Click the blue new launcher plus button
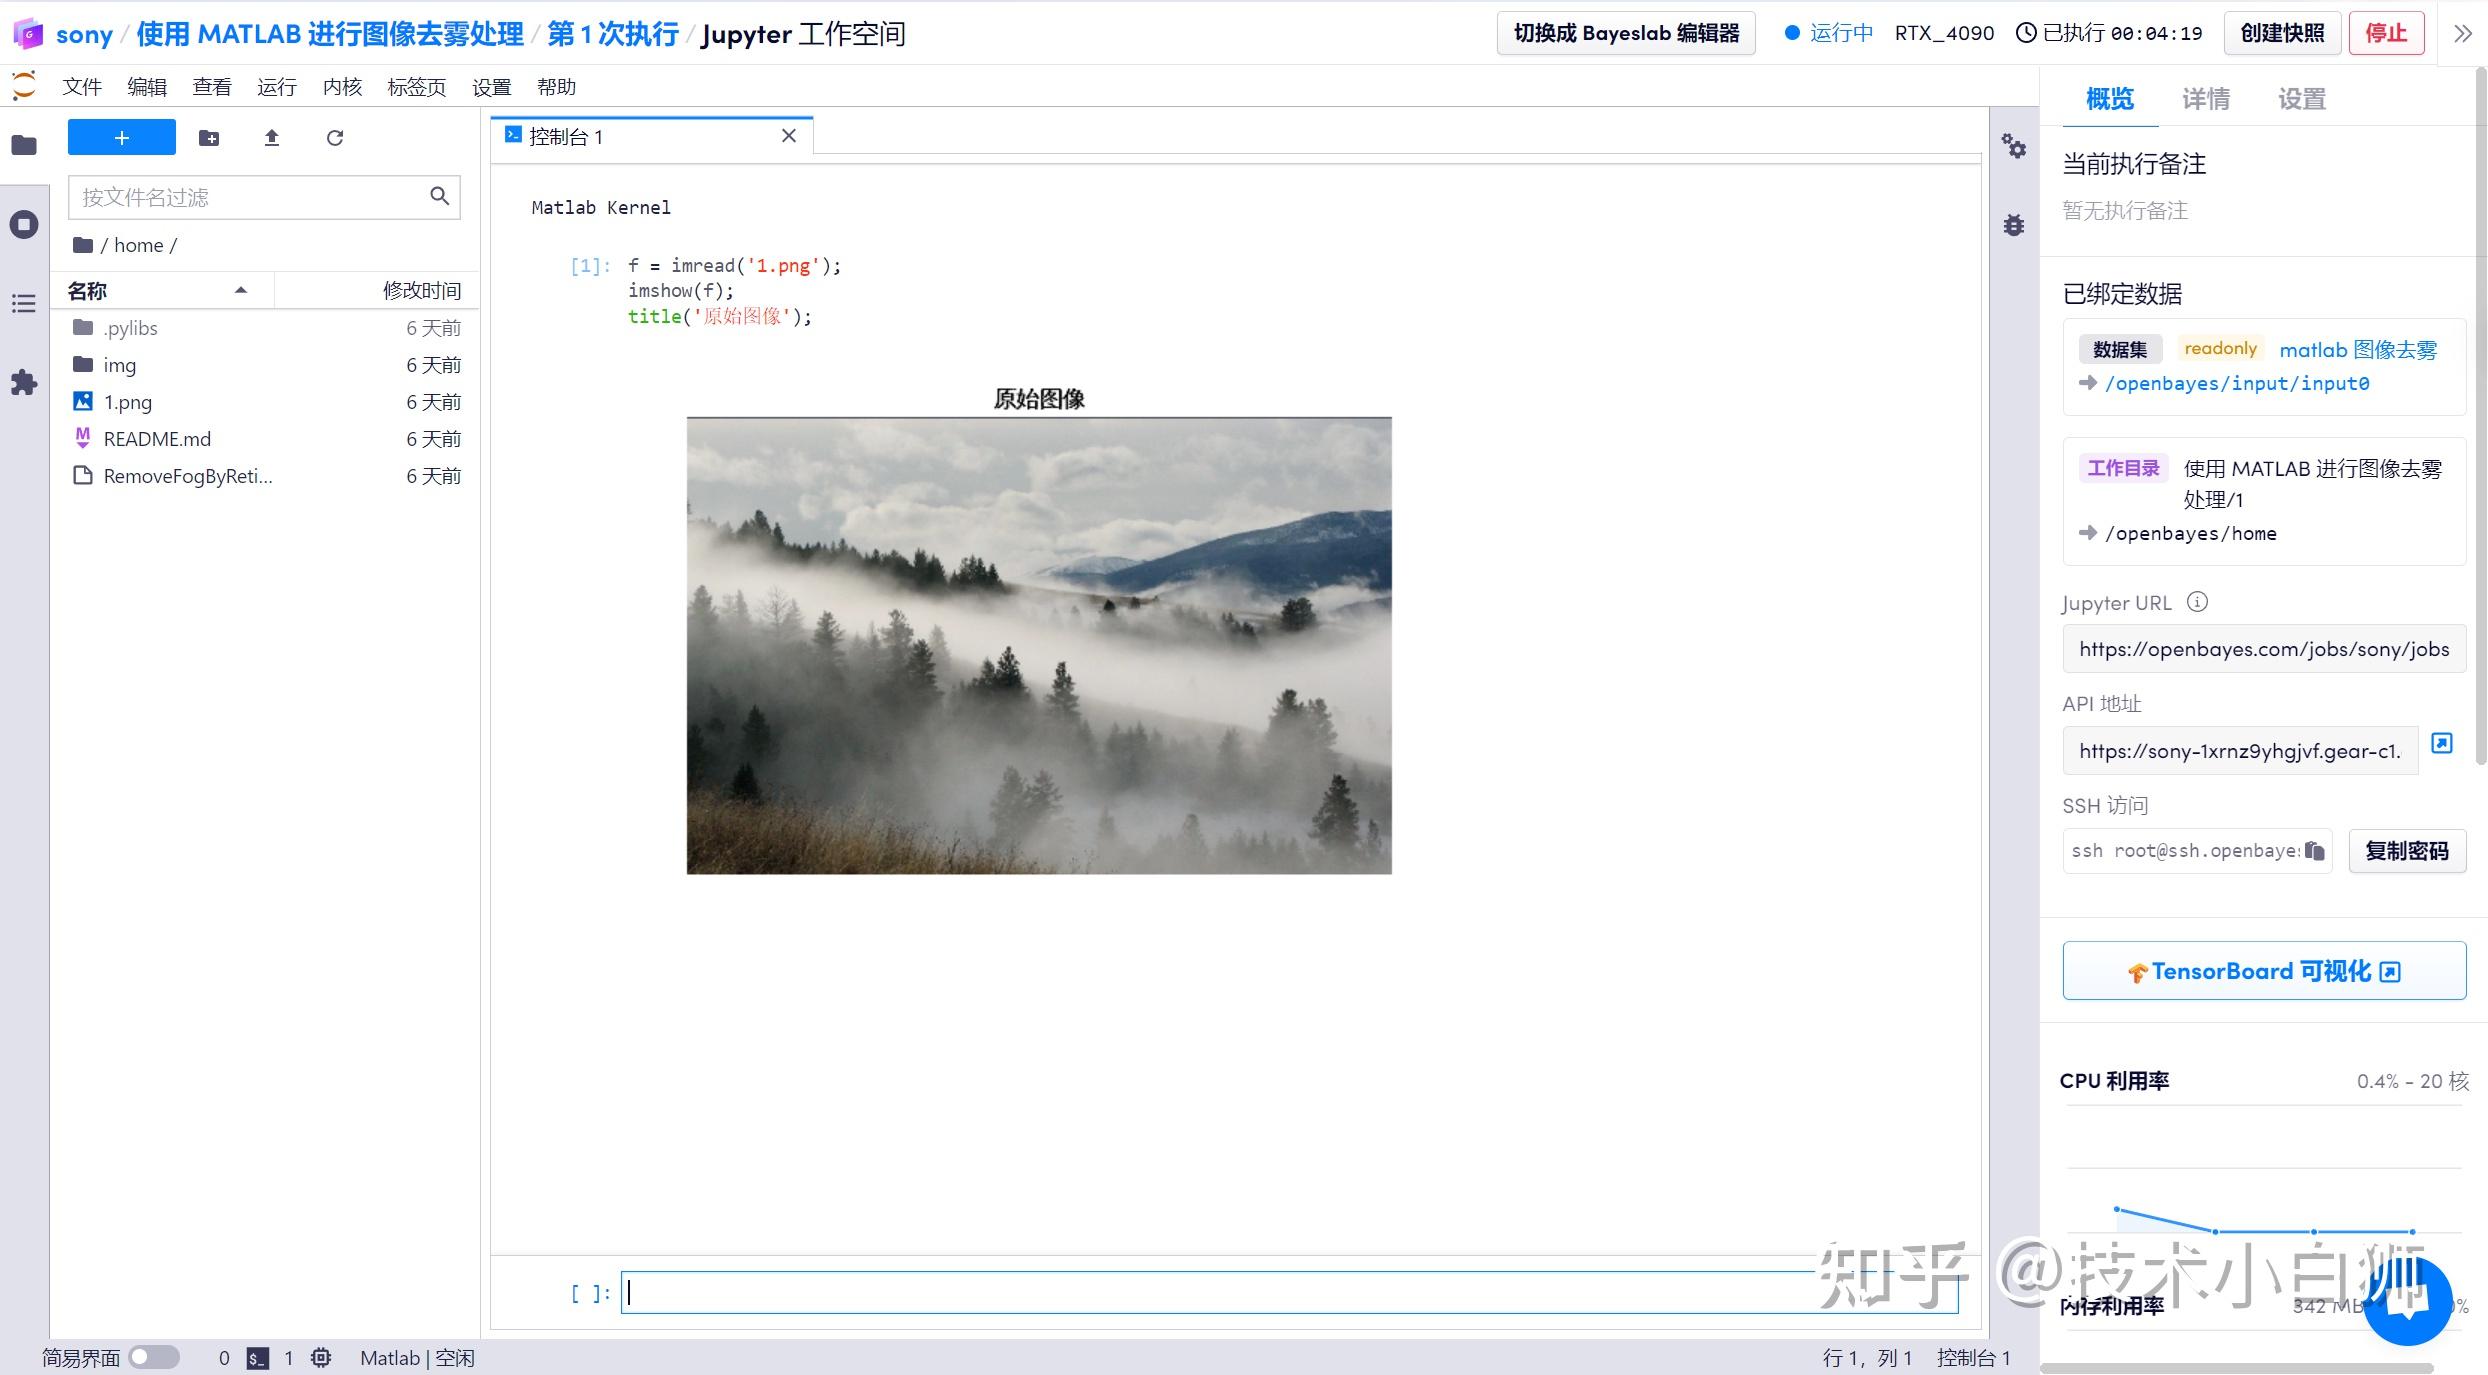Screen dimensions: 2488x1375 122,138
